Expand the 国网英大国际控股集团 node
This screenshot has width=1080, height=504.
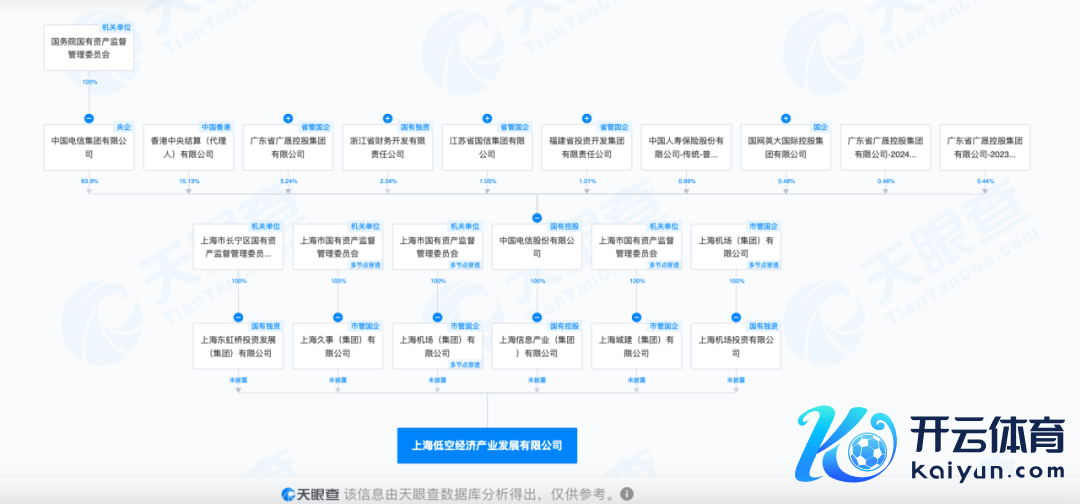[786, 118]
